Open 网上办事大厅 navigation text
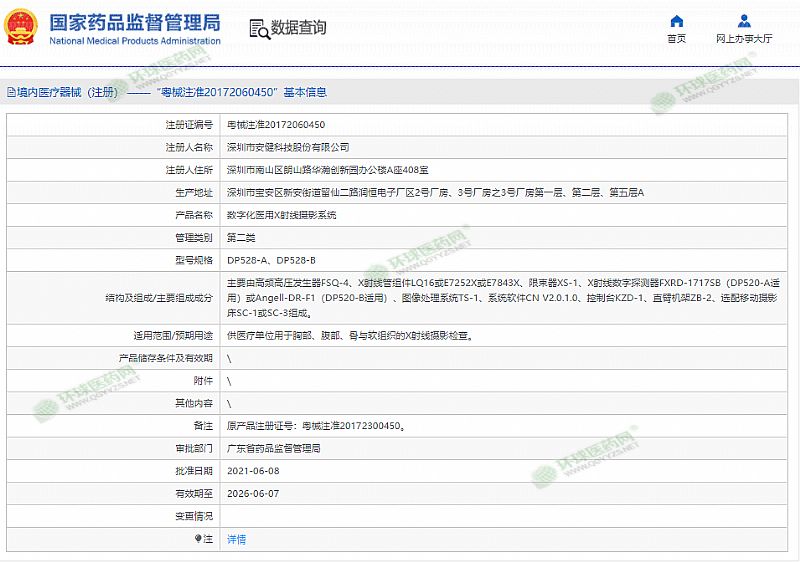800x562 pixels. pyautogui.click(x=744, y=39)
